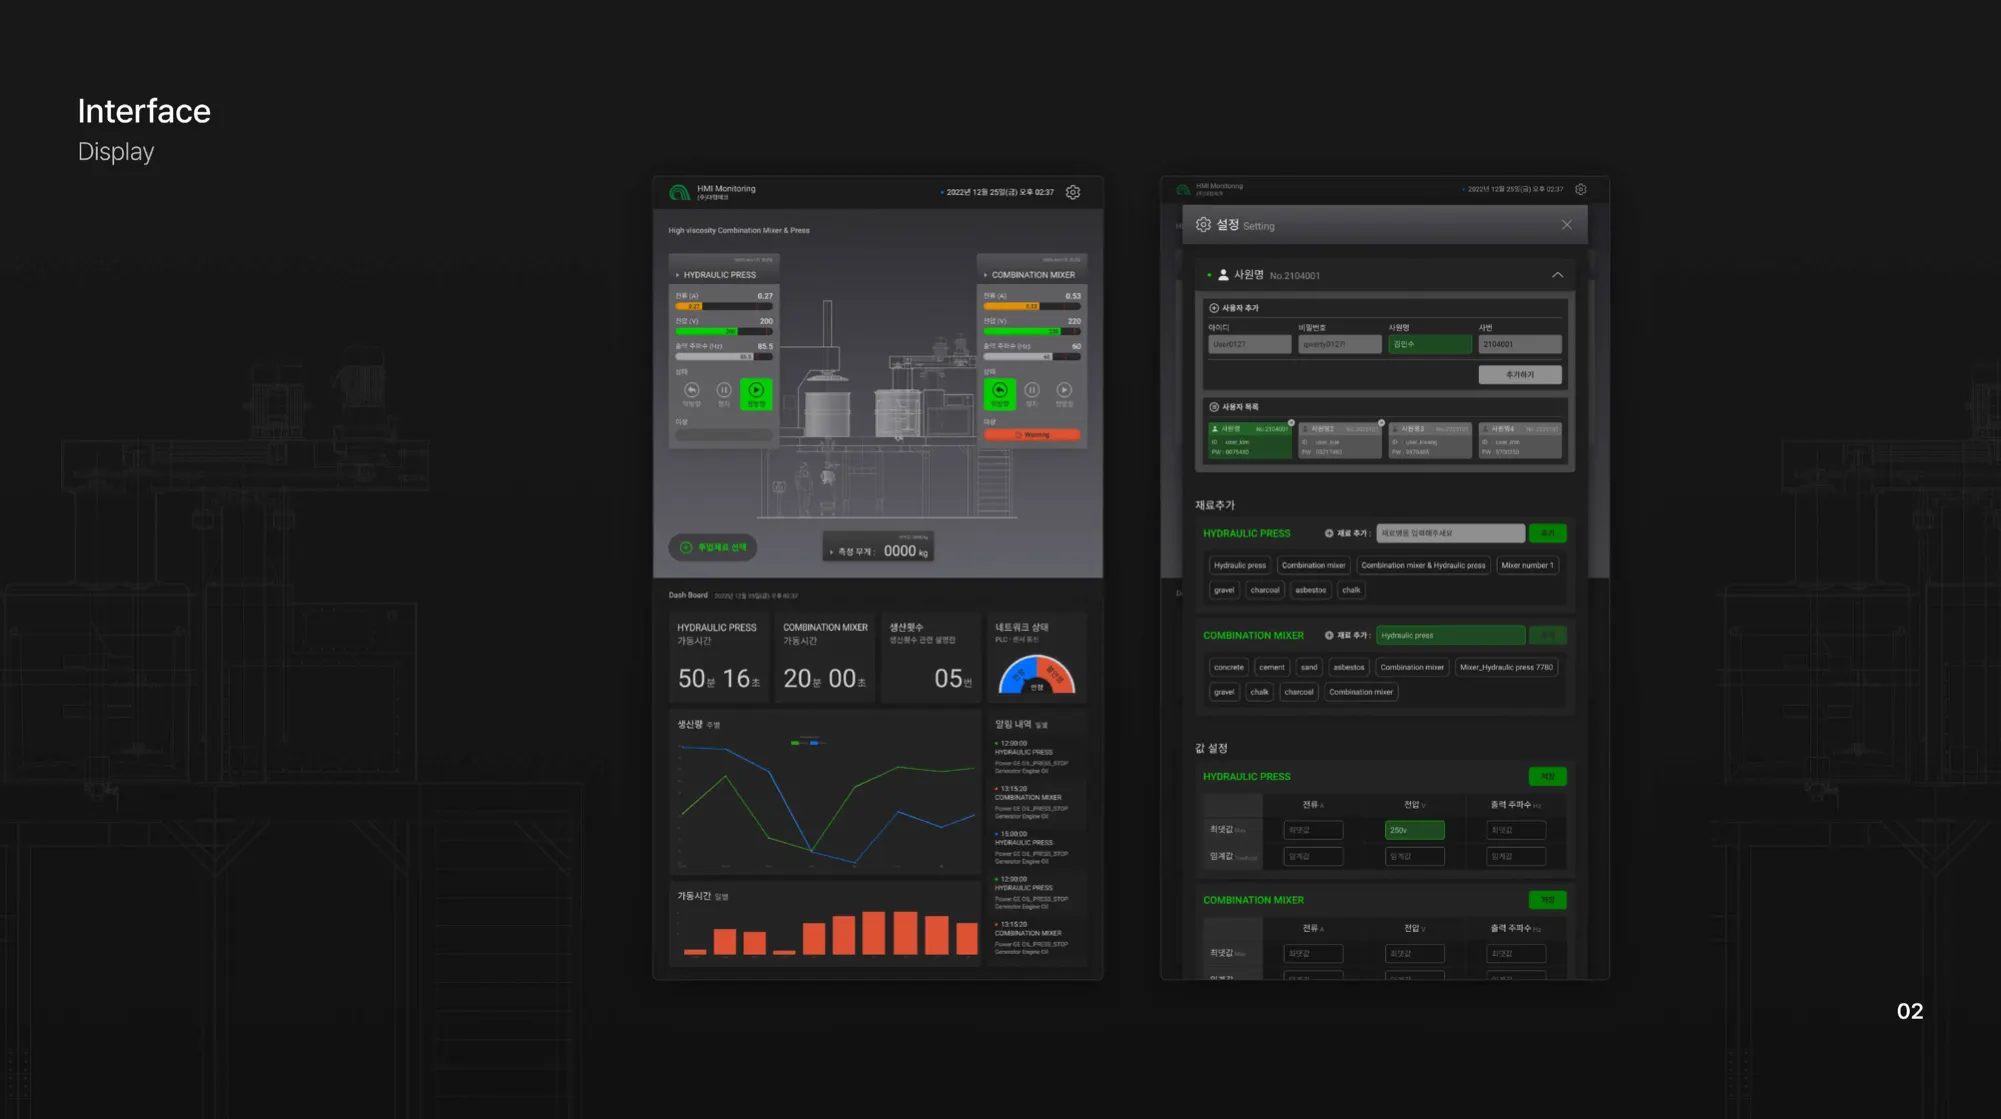Remove first user card with its X icon
This screenshot has width=2001, height=1119.
tap(1291, 423)
